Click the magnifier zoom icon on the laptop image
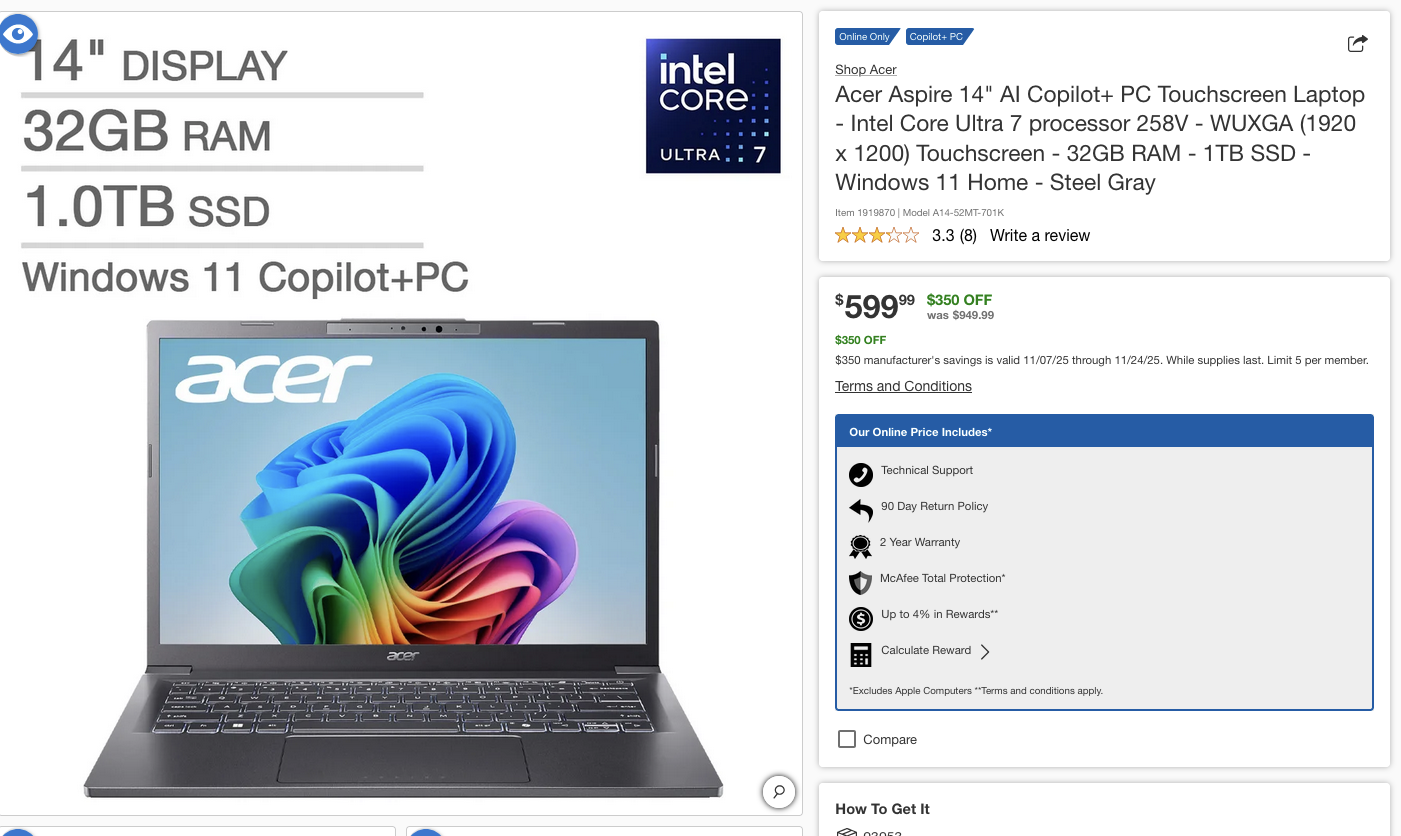The width and height of the screenshot is (1401, 836). (779, 792)
